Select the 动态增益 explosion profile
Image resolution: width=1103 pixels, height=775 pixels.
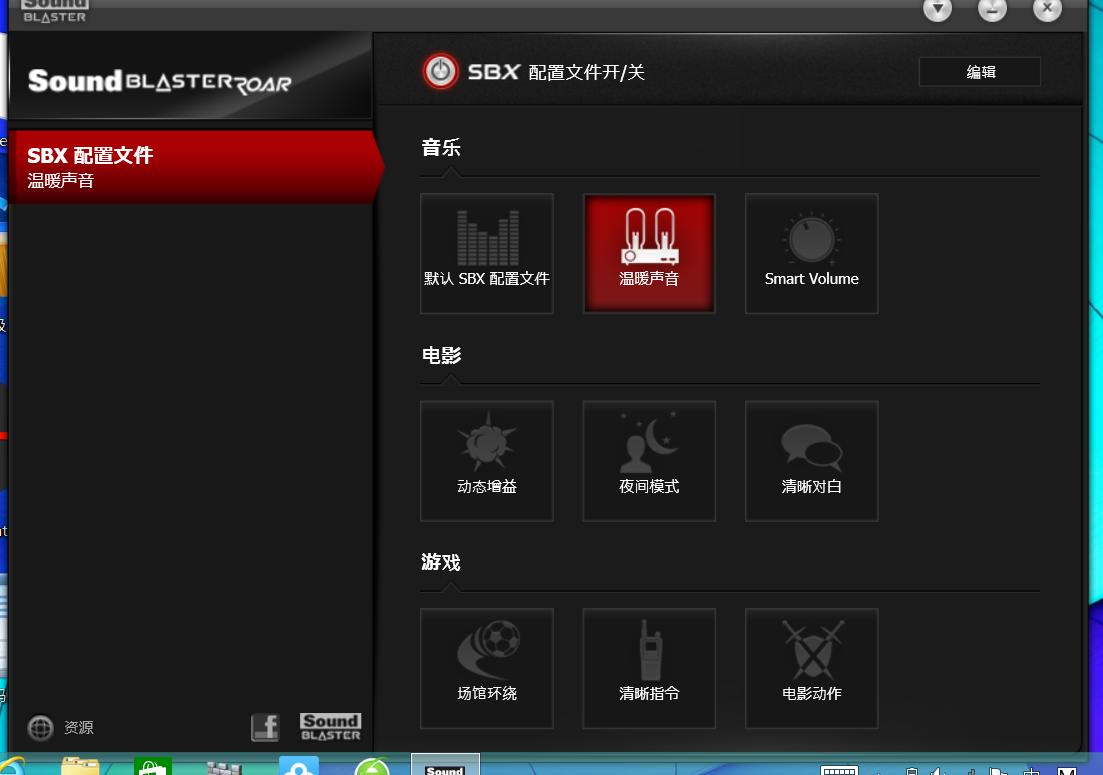coord(487,461)
